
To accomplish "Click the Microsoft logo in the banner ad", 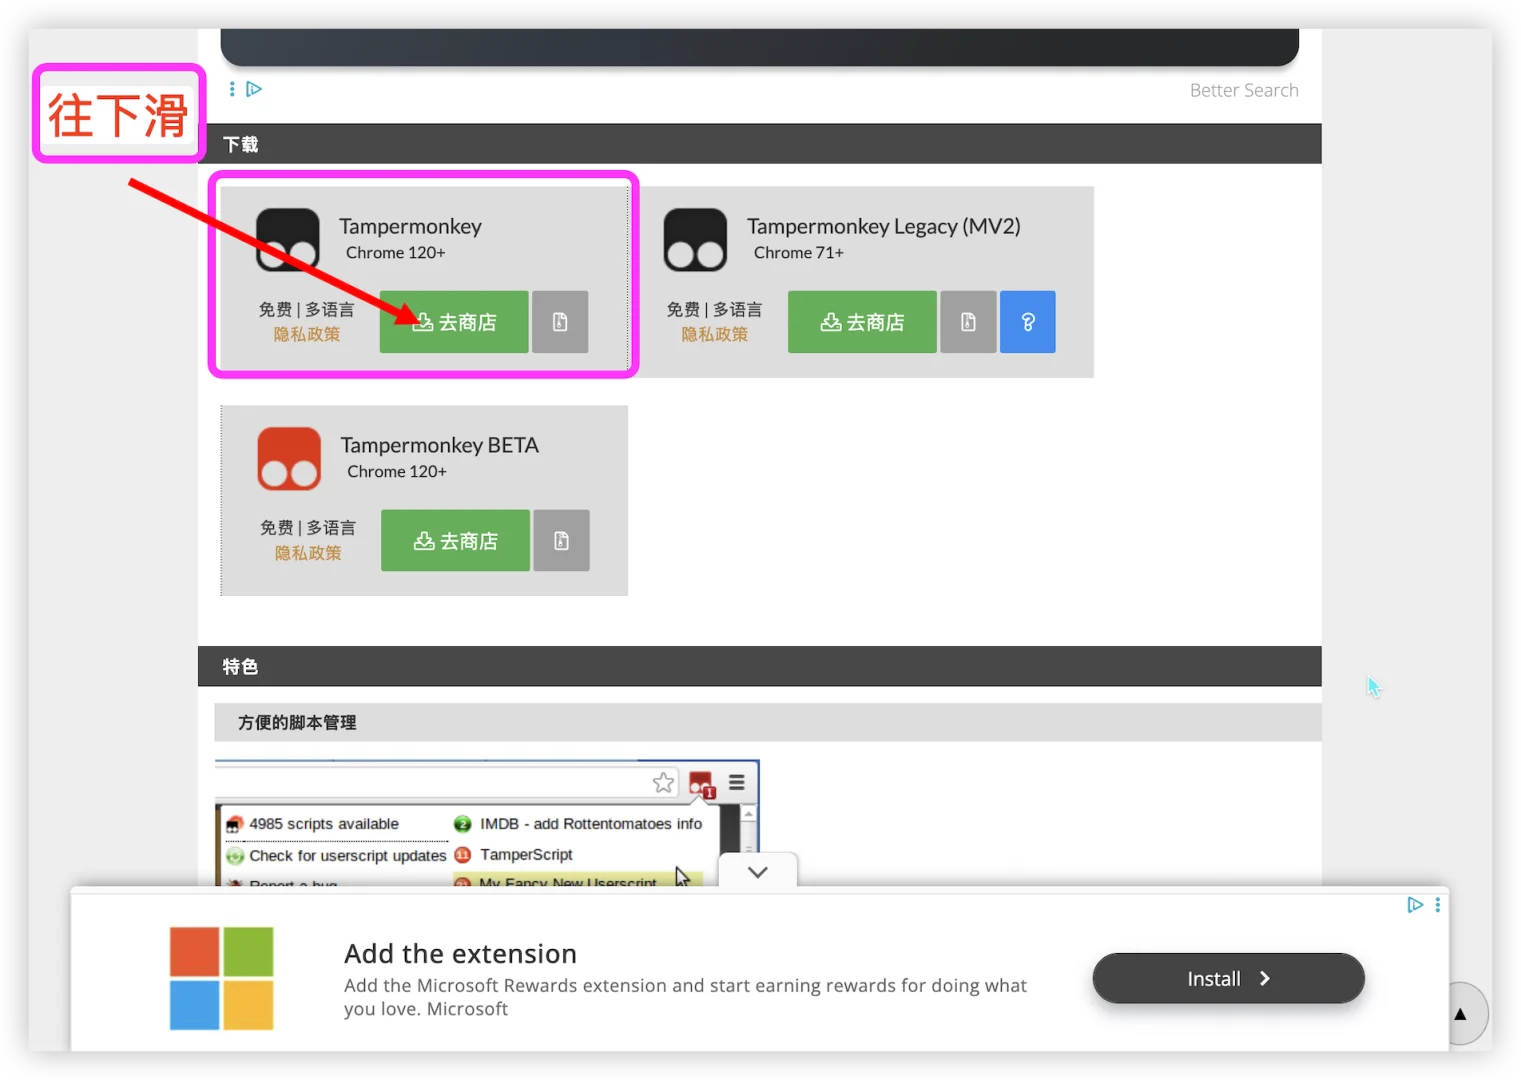I will 221,978.
